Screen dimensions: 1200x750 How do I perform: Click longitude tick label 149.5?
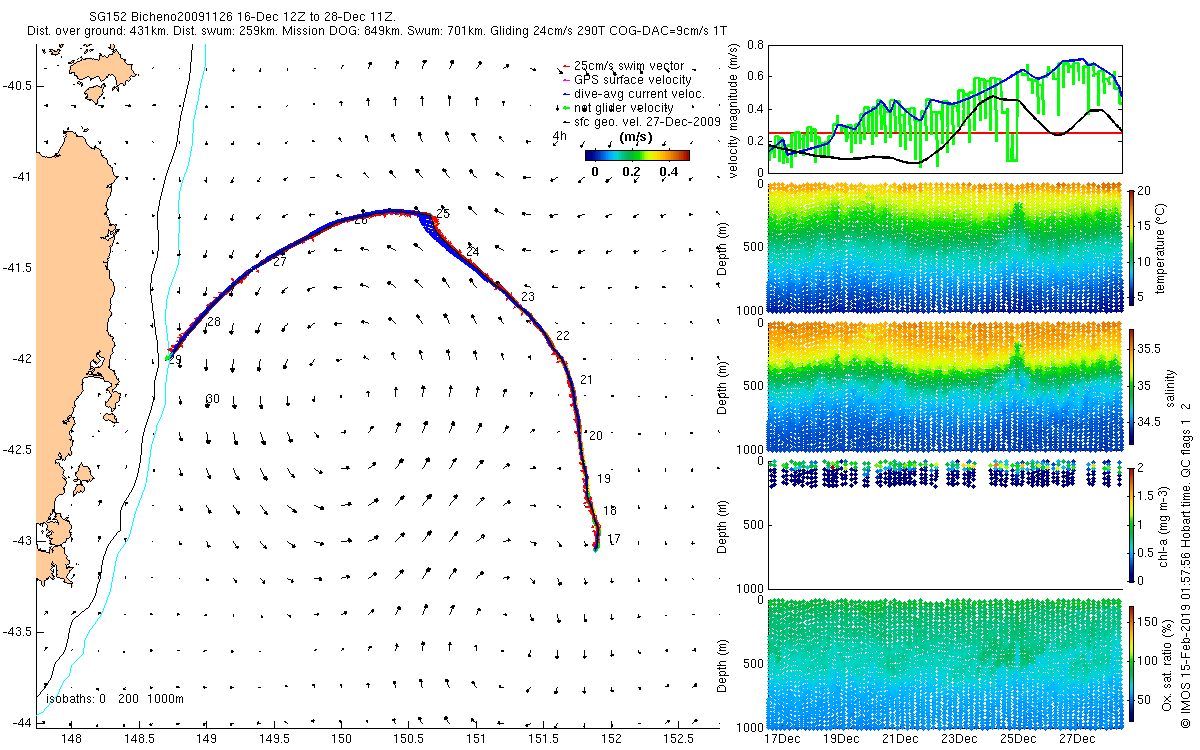tap(274, 739)
